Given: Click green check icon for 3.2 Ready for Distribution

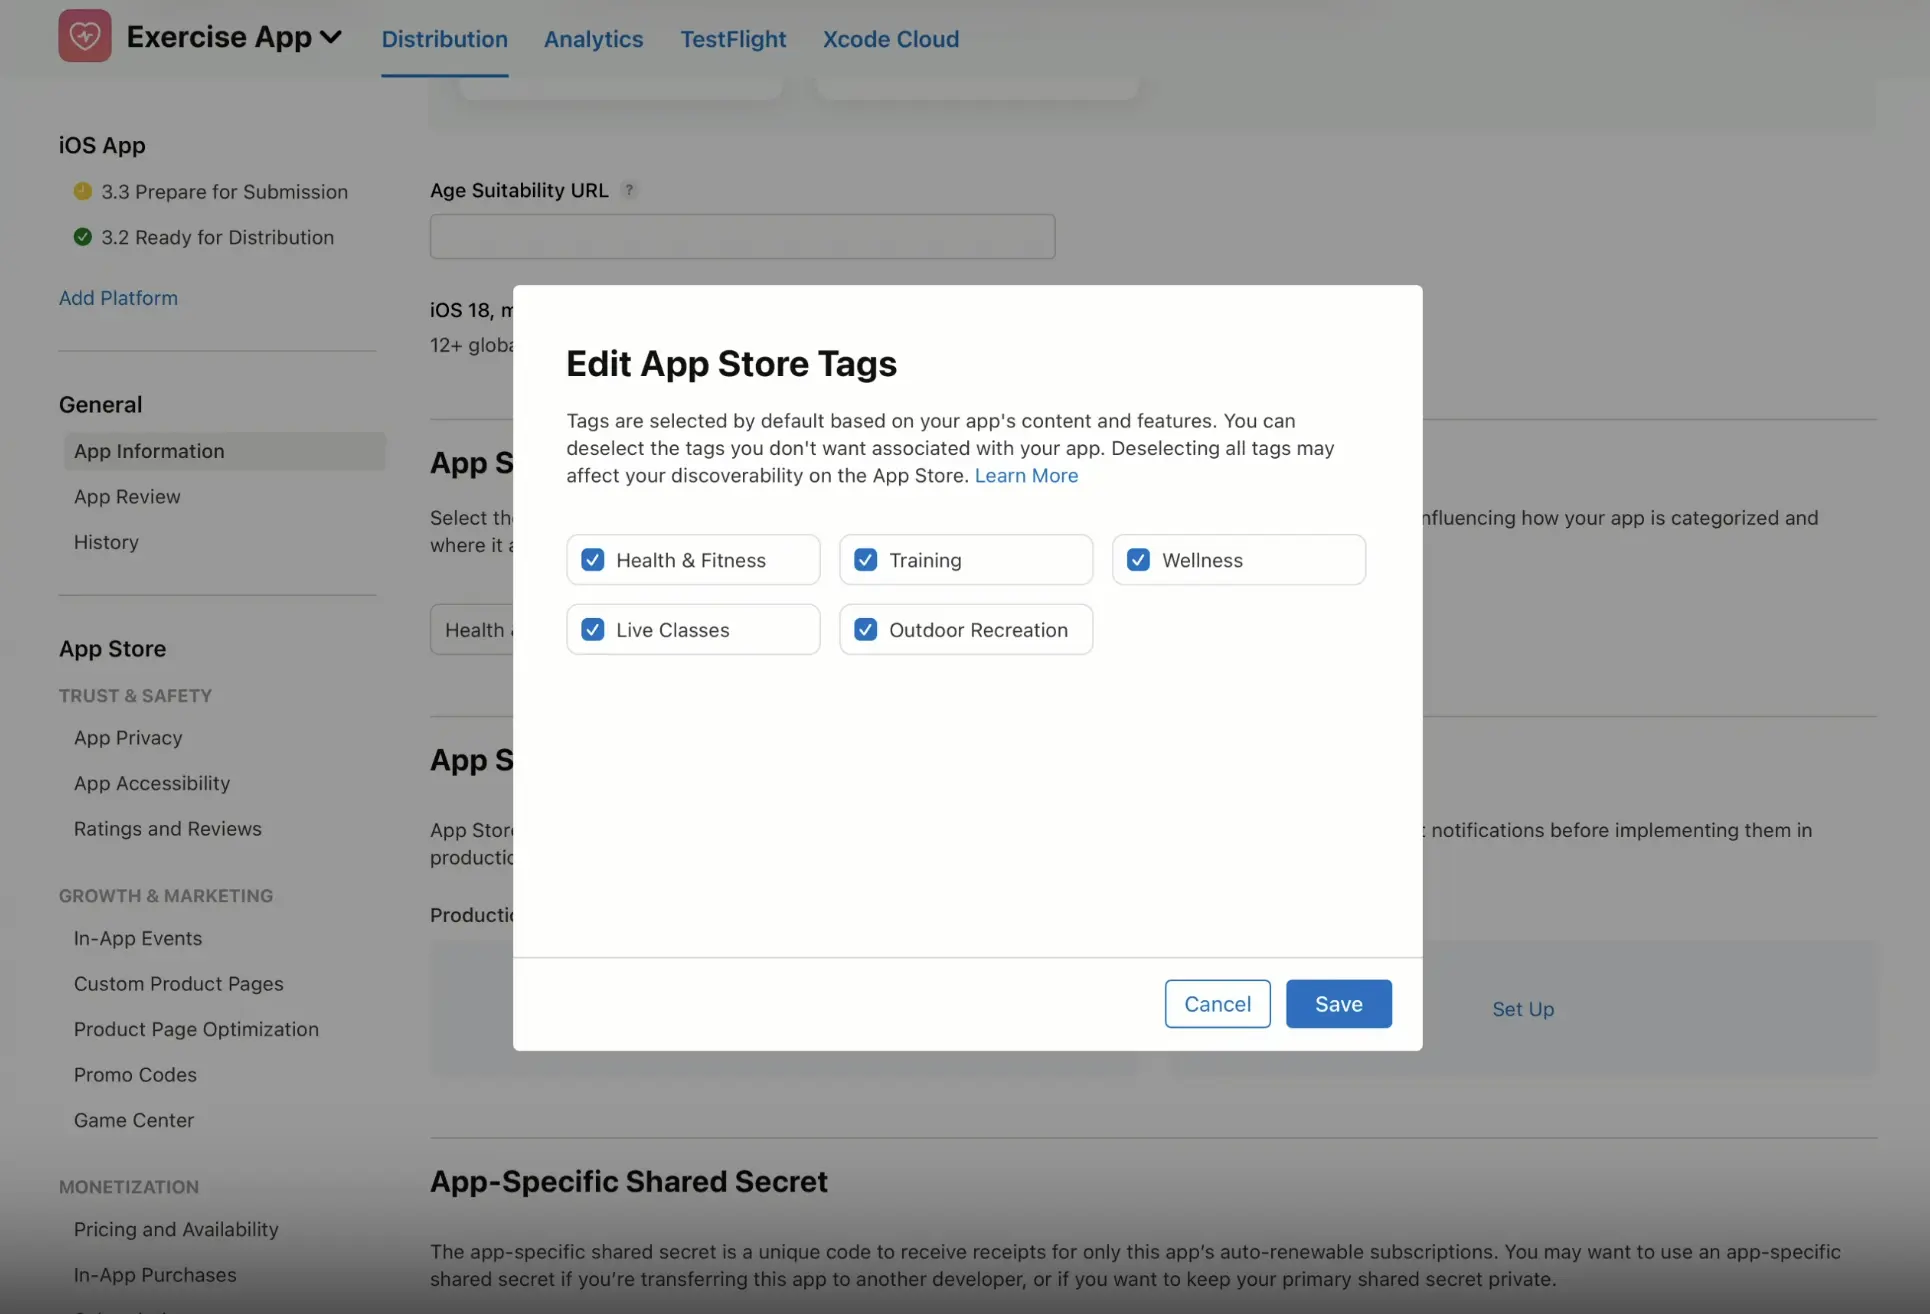Looking at the screenshot, I should click(x=82, y=237).
